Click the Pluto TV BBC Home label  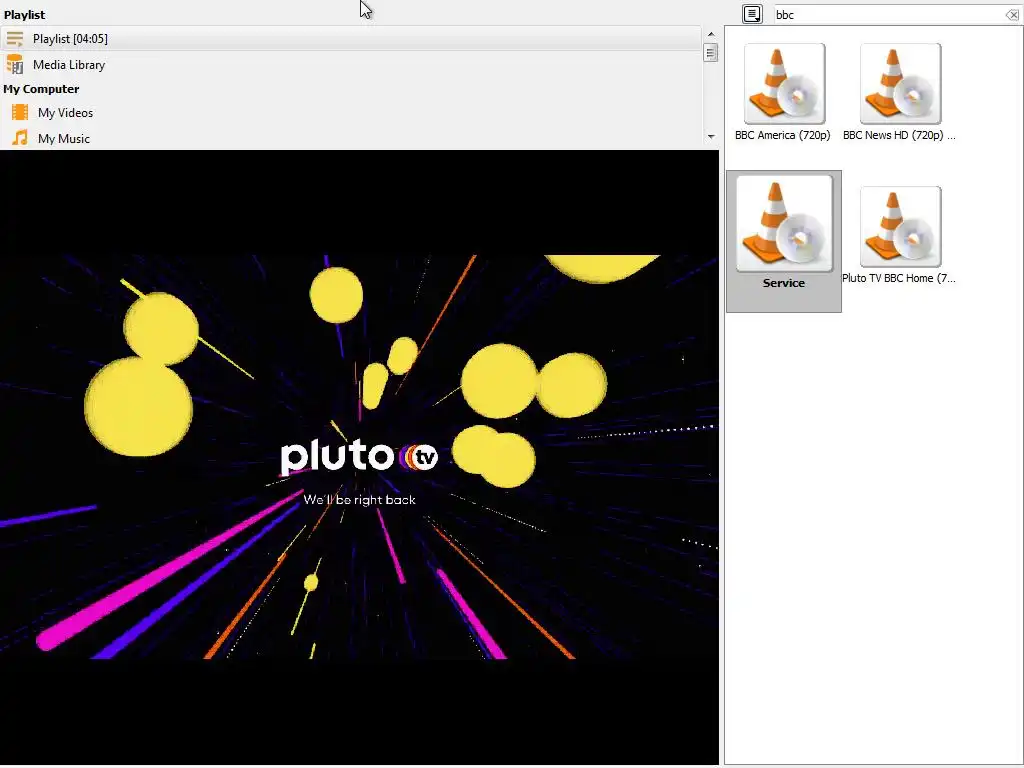(899, 278)
